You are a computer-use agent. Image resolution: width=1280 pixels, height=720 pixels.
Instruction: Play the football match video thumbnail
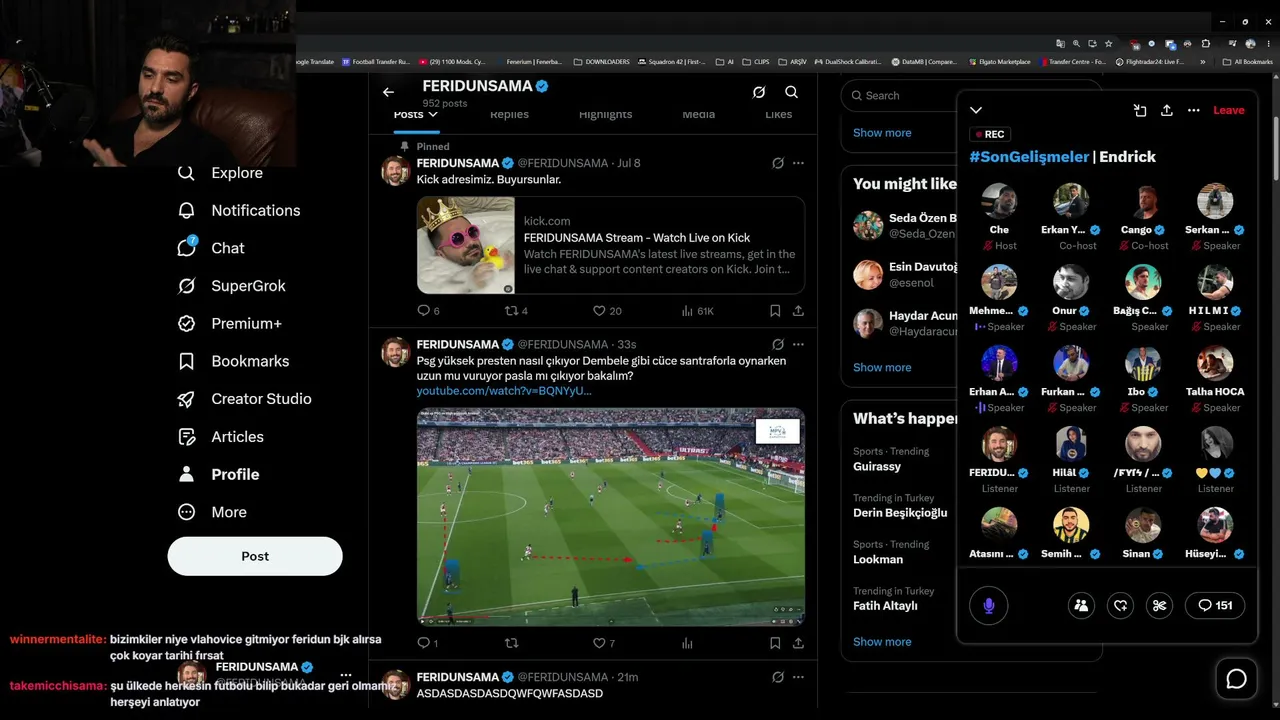(x=611, y=517)
